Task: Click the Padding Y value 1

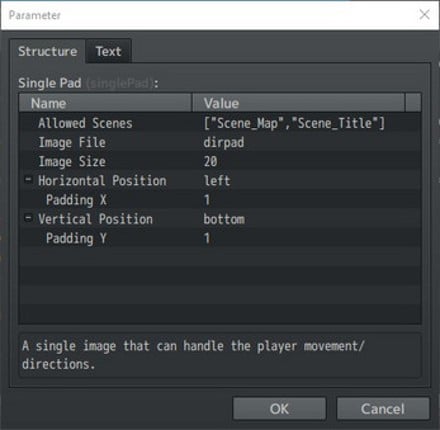Action: 207,238
